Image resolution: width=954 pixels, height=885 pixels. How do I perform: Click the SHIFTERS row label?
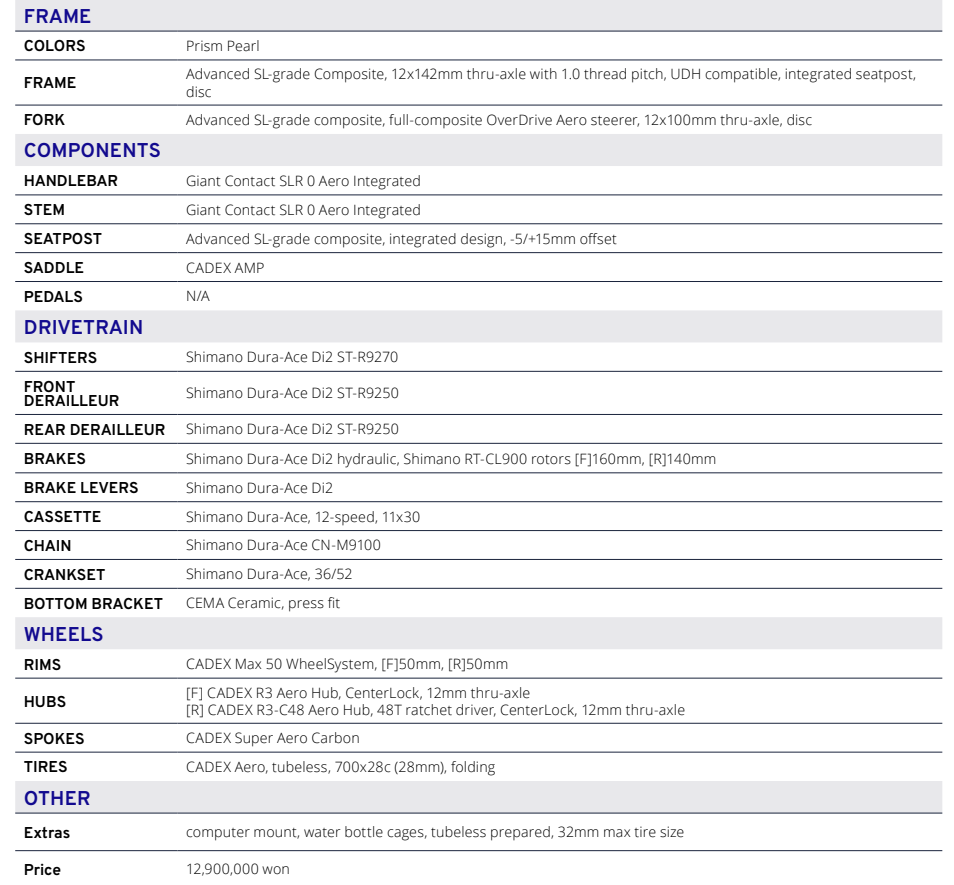click(60, 358)
